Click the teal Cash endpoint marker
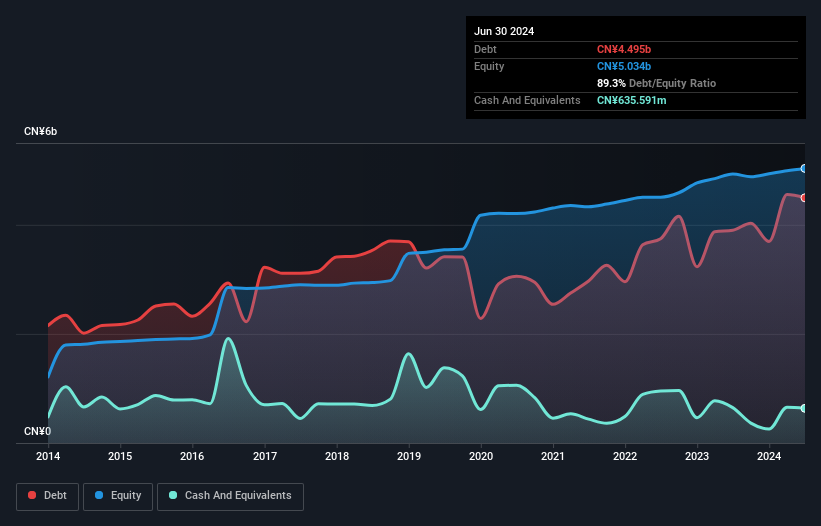Viewport: 821px width, 526px height. (x=804, y=408)
